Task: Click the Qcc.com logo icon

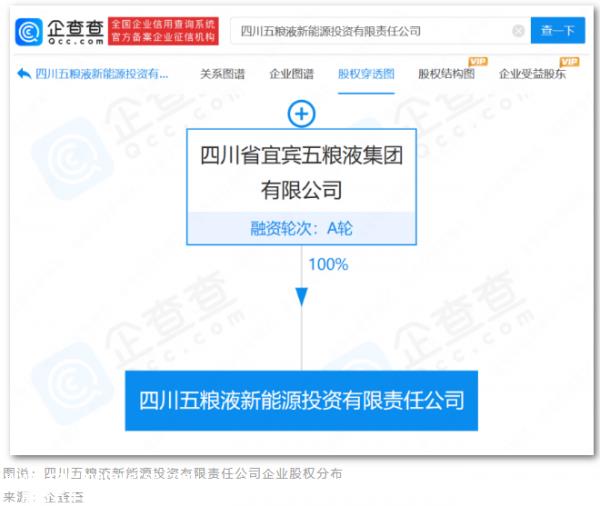Action: coord(29,32)
